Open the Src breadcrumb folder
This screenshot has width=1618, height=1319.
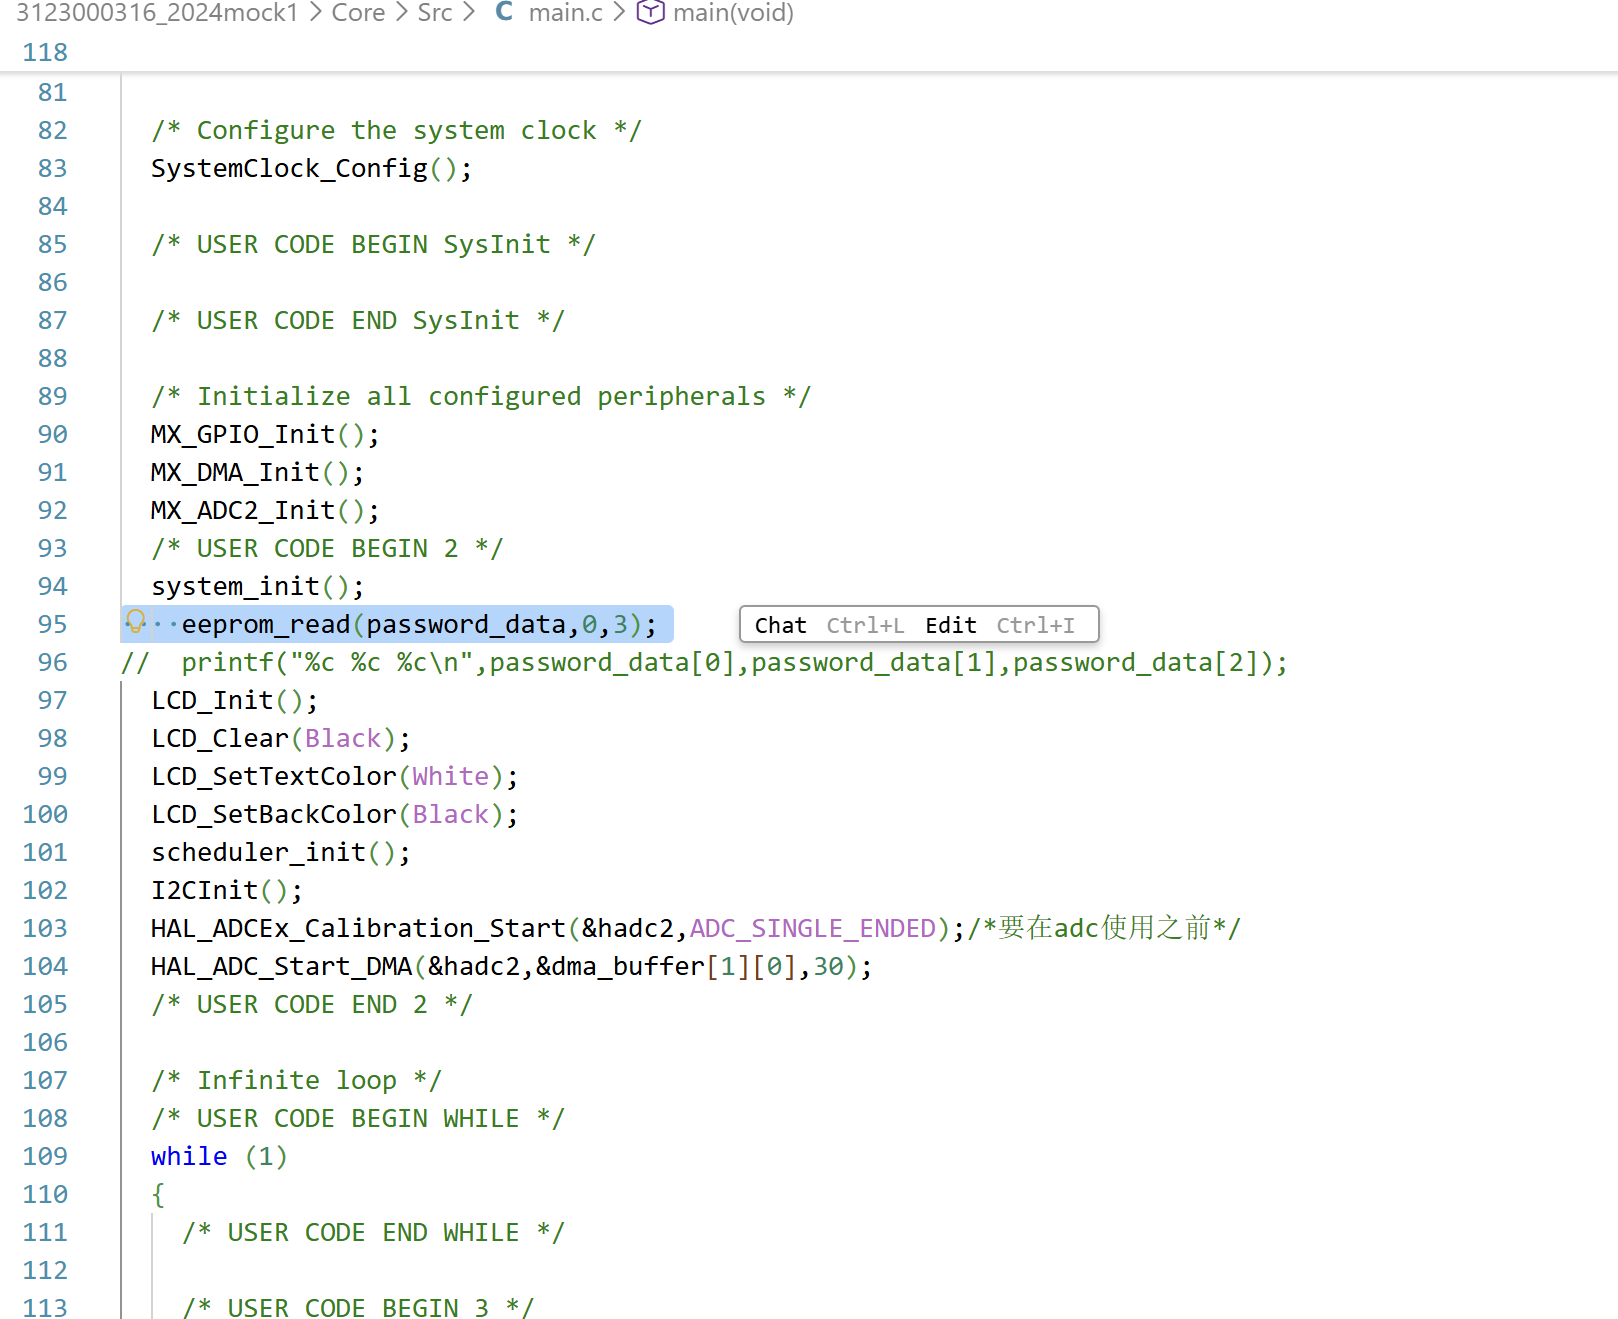point(435,12)
